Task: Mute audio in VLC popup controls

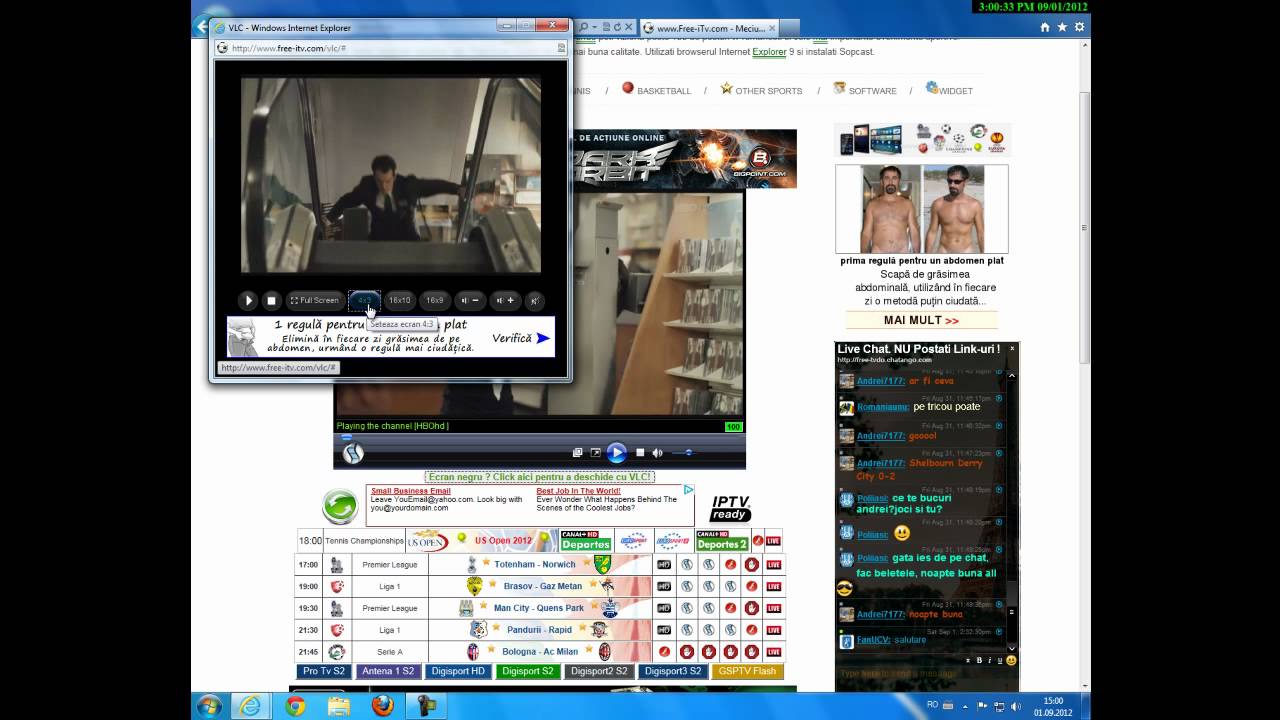Action: 534,300
